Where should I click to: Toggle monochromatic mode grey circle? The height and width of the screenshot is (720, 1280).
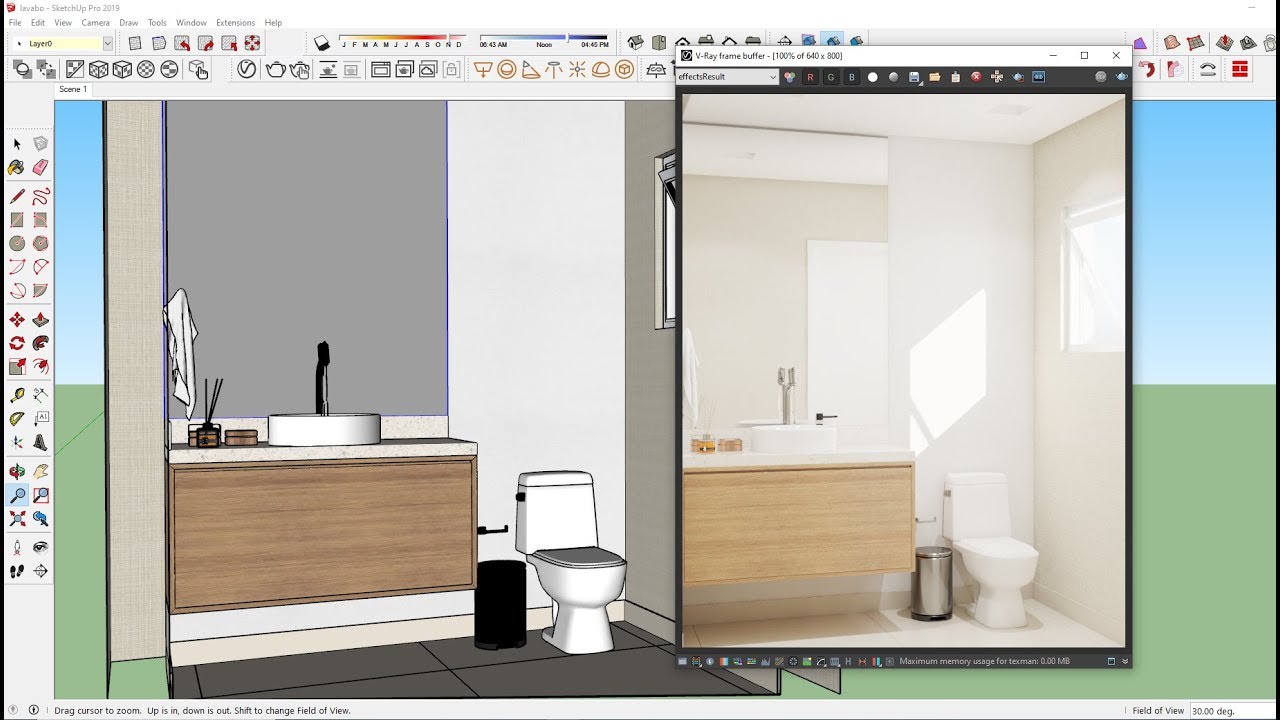[x=894, y=77]
